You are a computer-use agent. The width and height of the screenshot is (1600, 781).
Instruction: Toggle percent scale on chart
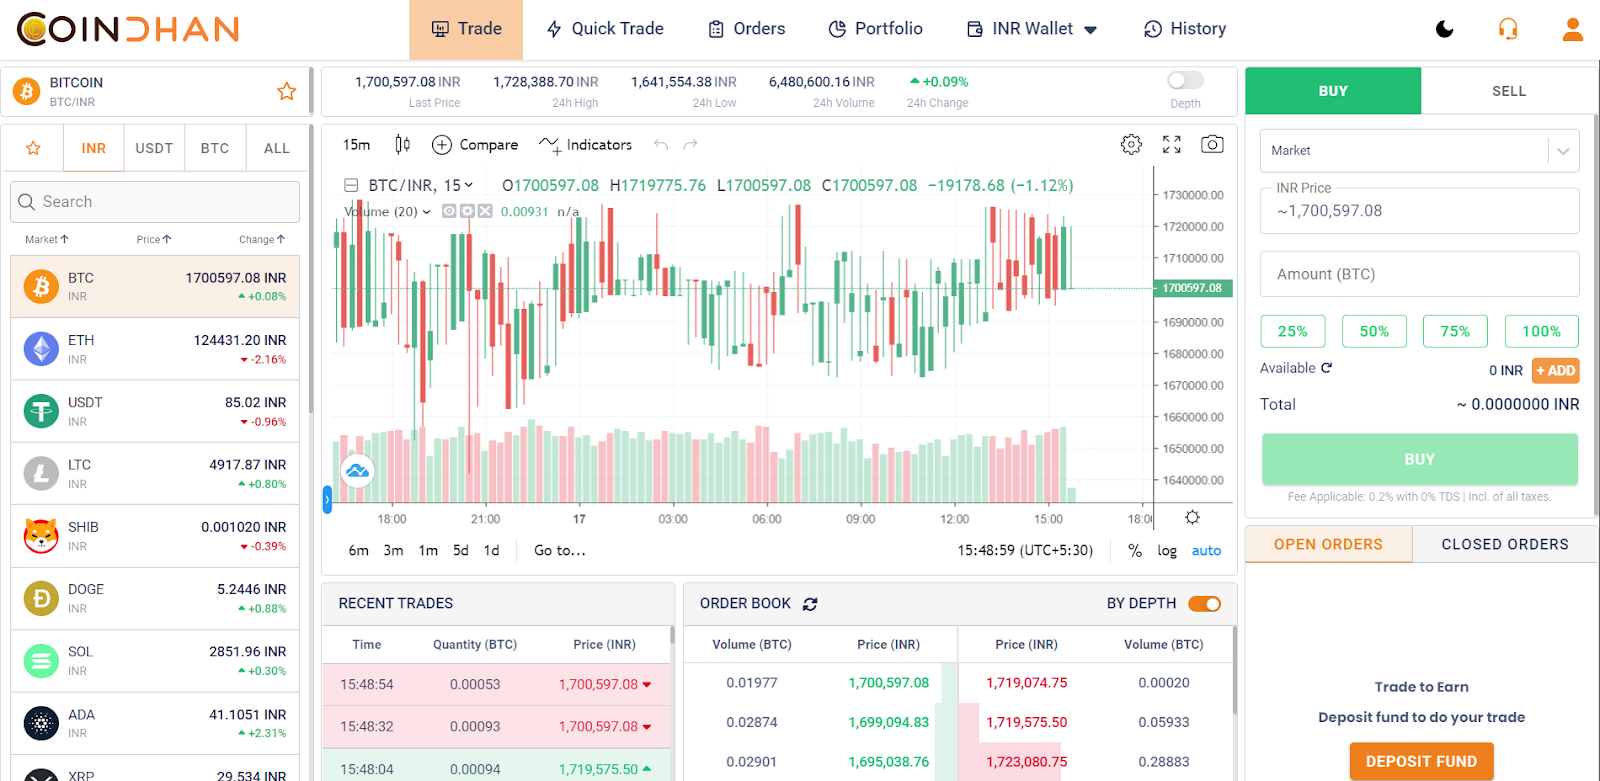click(x=1135, y=551)
